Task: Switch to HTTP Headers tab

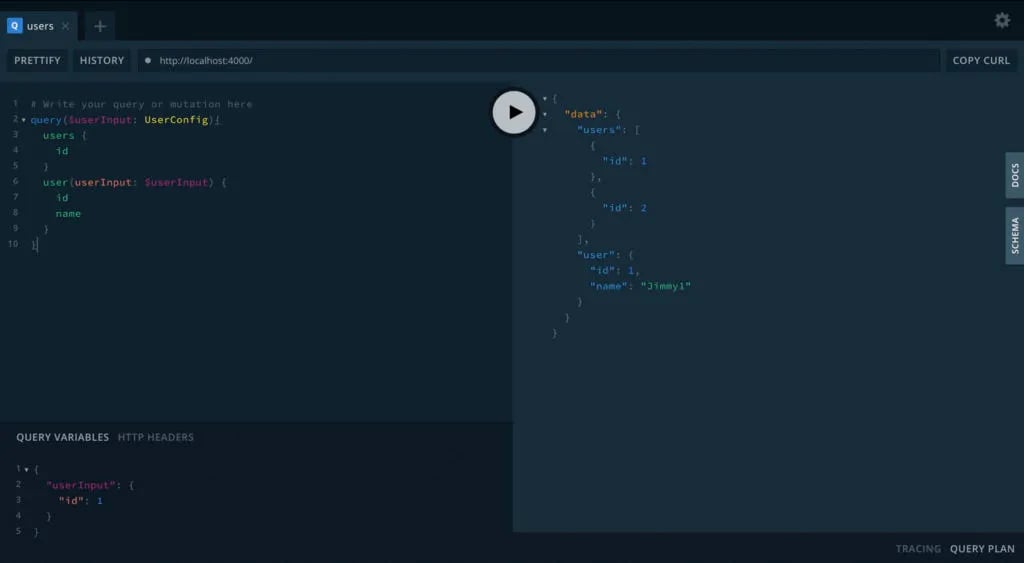Action: coord(155,437)
